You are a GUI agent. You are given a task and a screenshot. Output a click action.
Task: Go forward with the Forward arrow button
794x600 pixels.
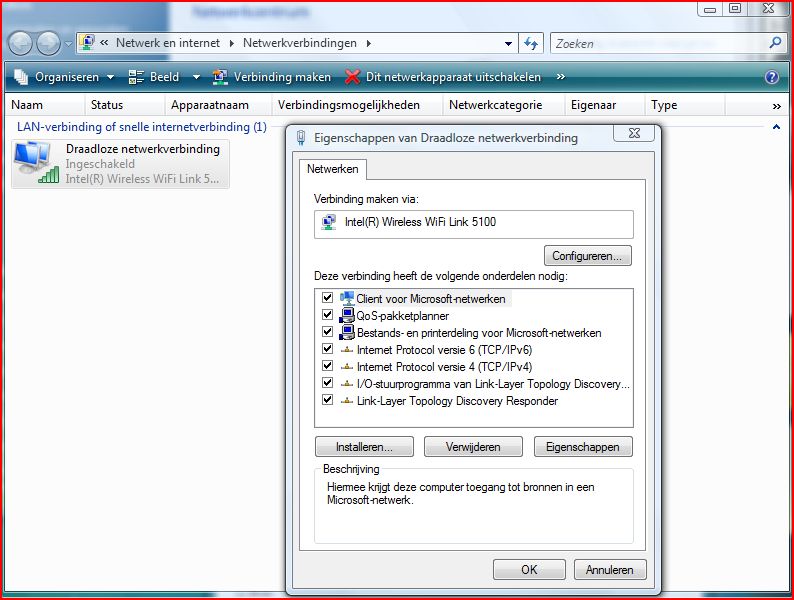point(49,44)
